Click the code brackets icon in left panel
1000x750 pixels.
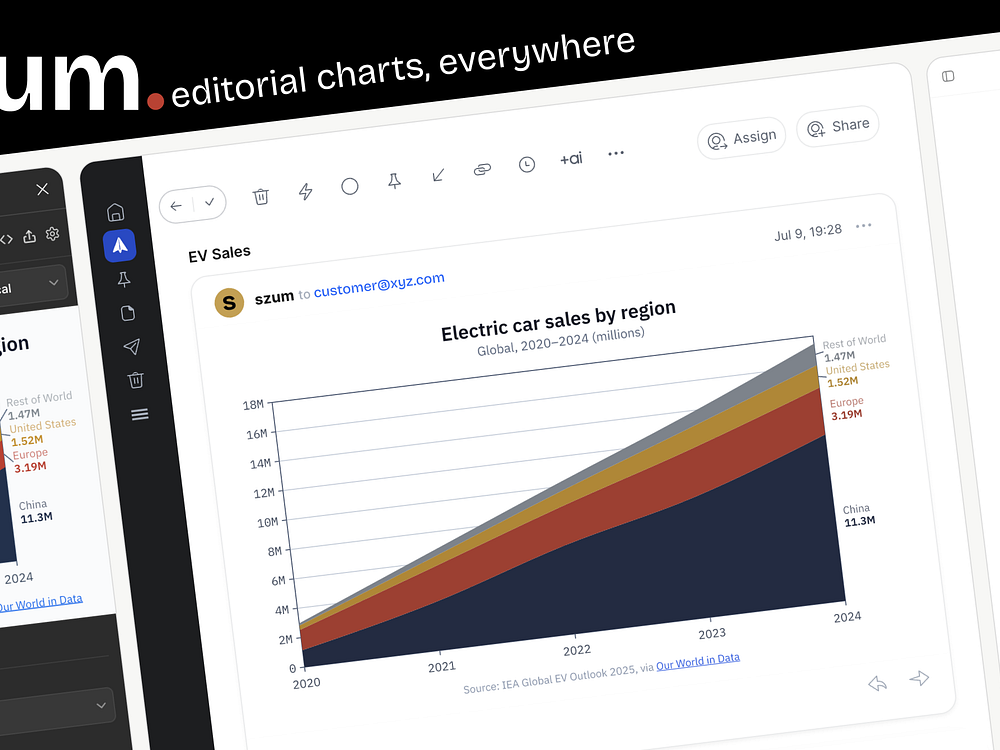[x=6, y=240]
